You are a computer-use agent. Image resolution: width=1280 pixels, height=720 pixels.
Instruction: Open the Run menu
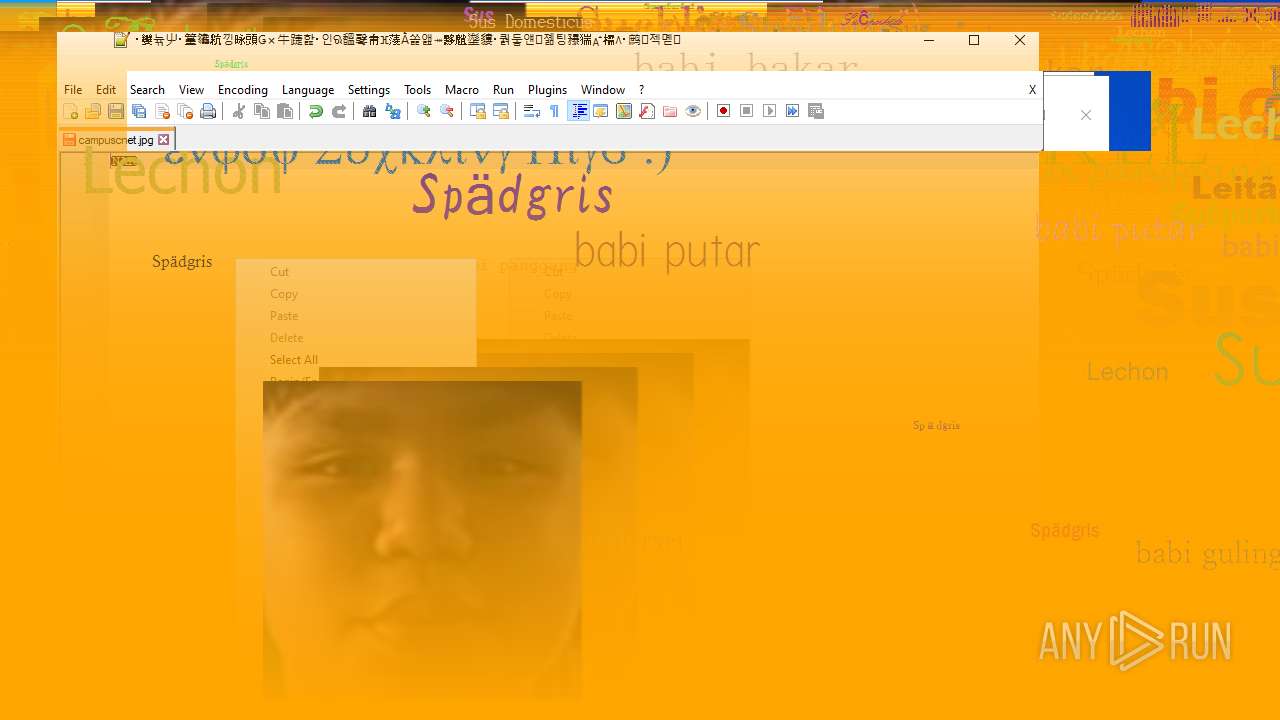503,90
